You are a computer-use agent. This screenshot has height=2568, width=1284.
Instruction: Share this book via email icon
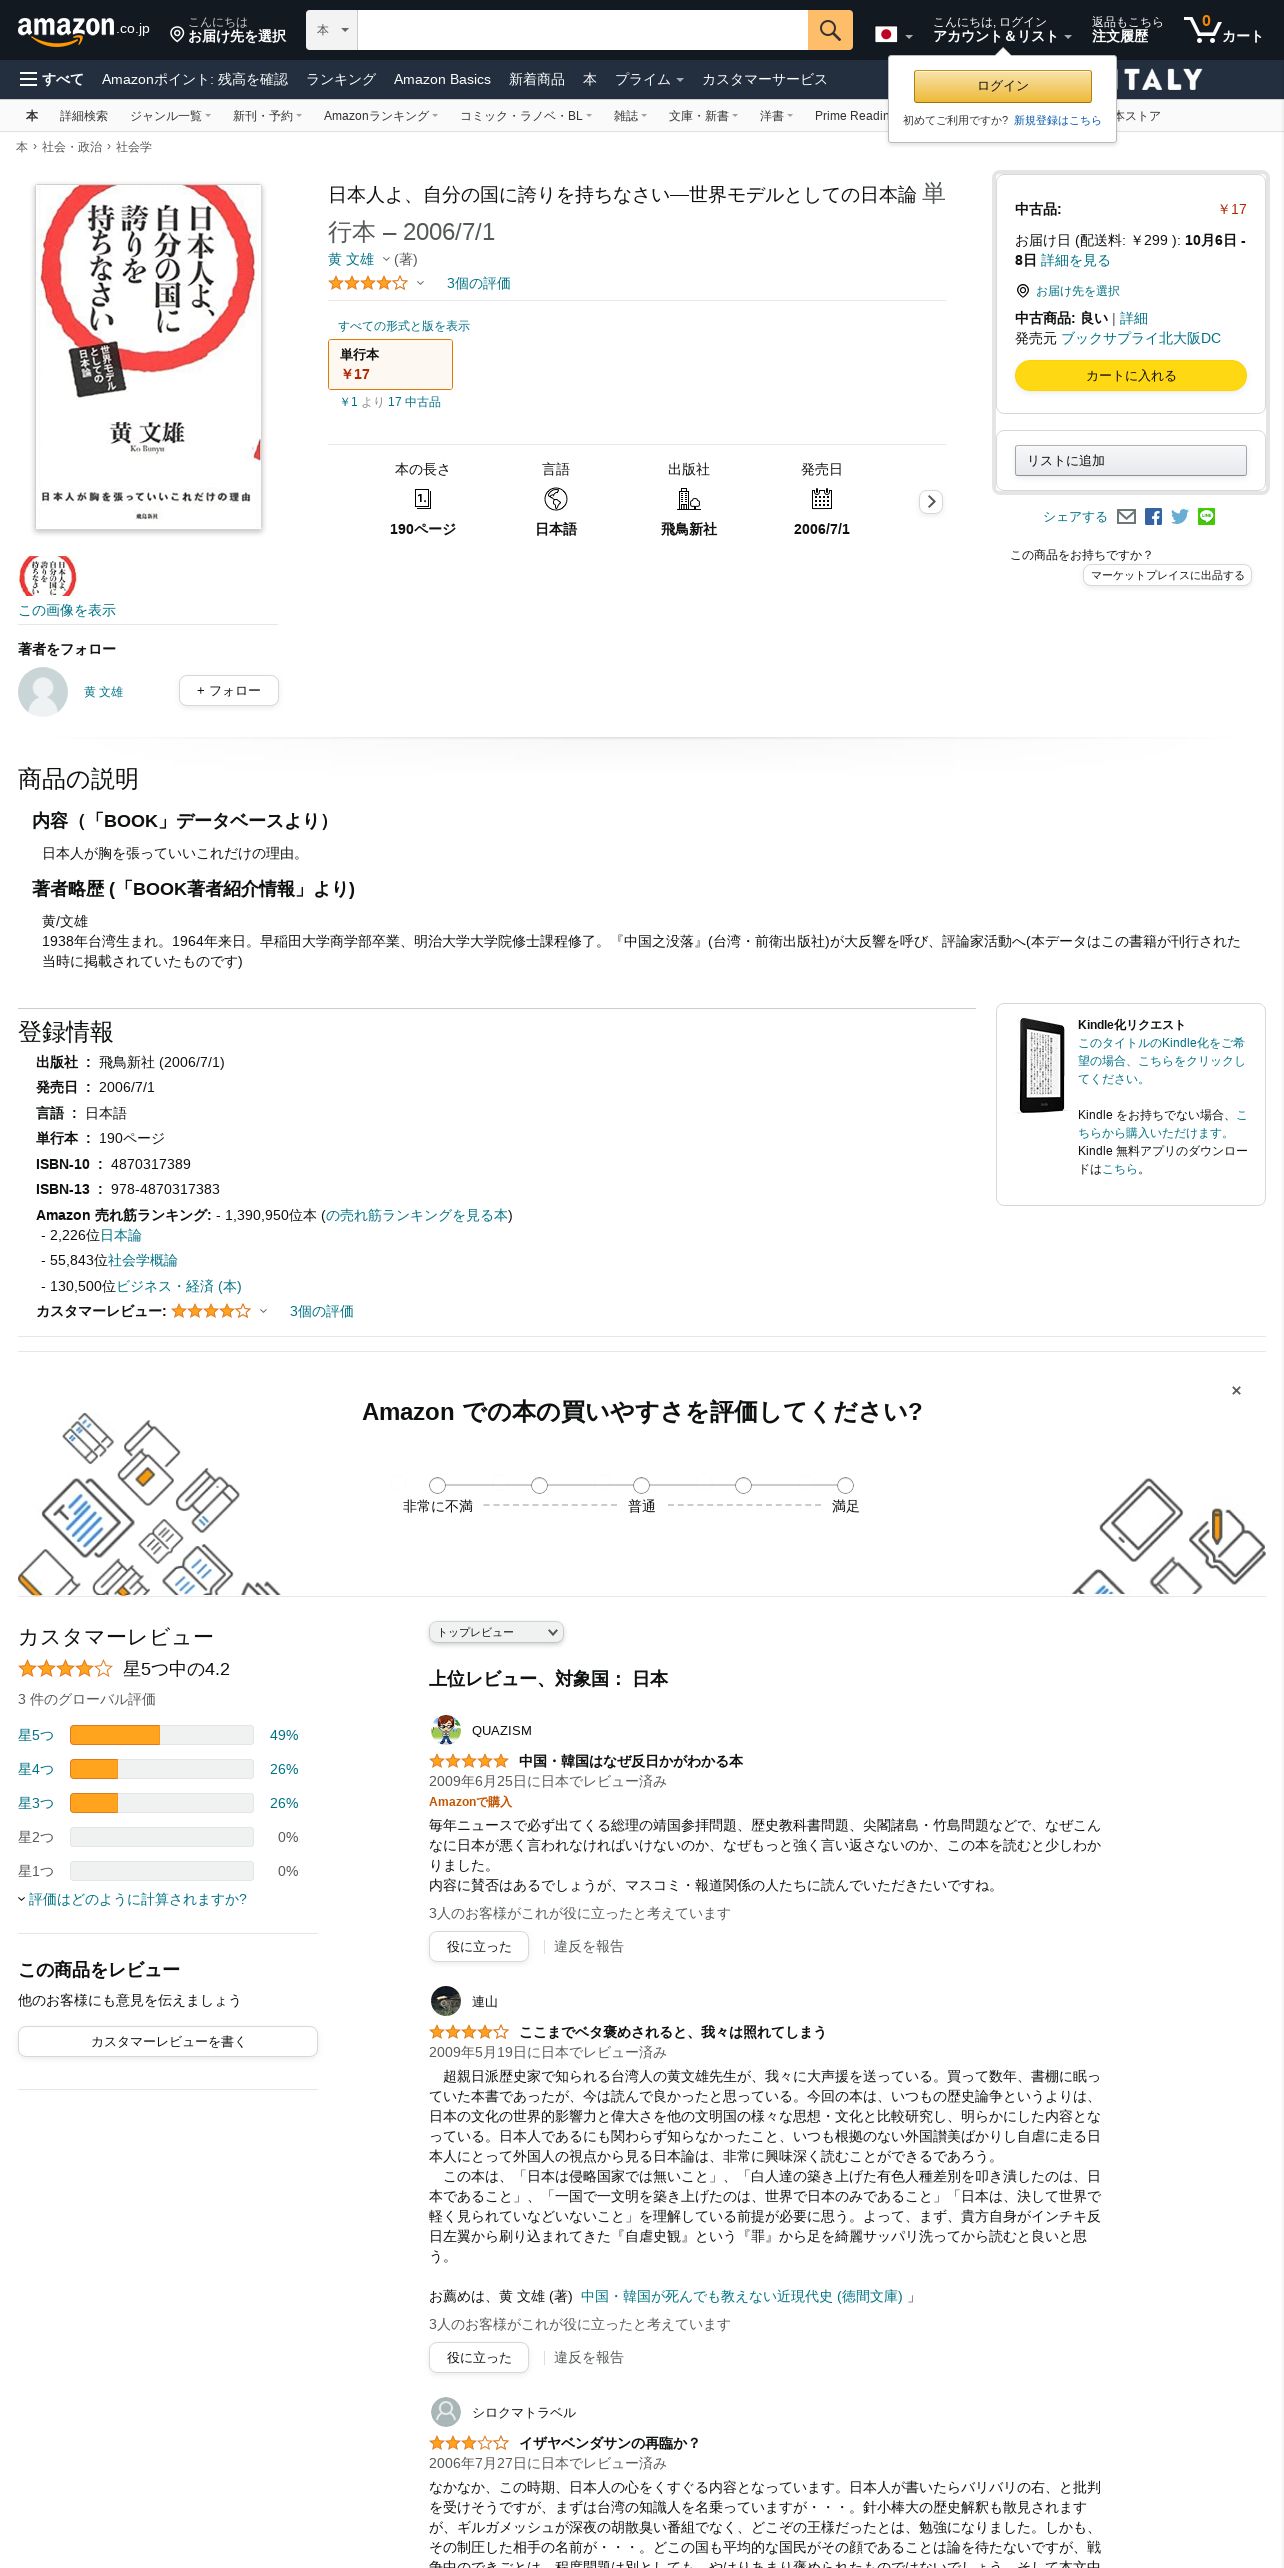point(1126,517)
